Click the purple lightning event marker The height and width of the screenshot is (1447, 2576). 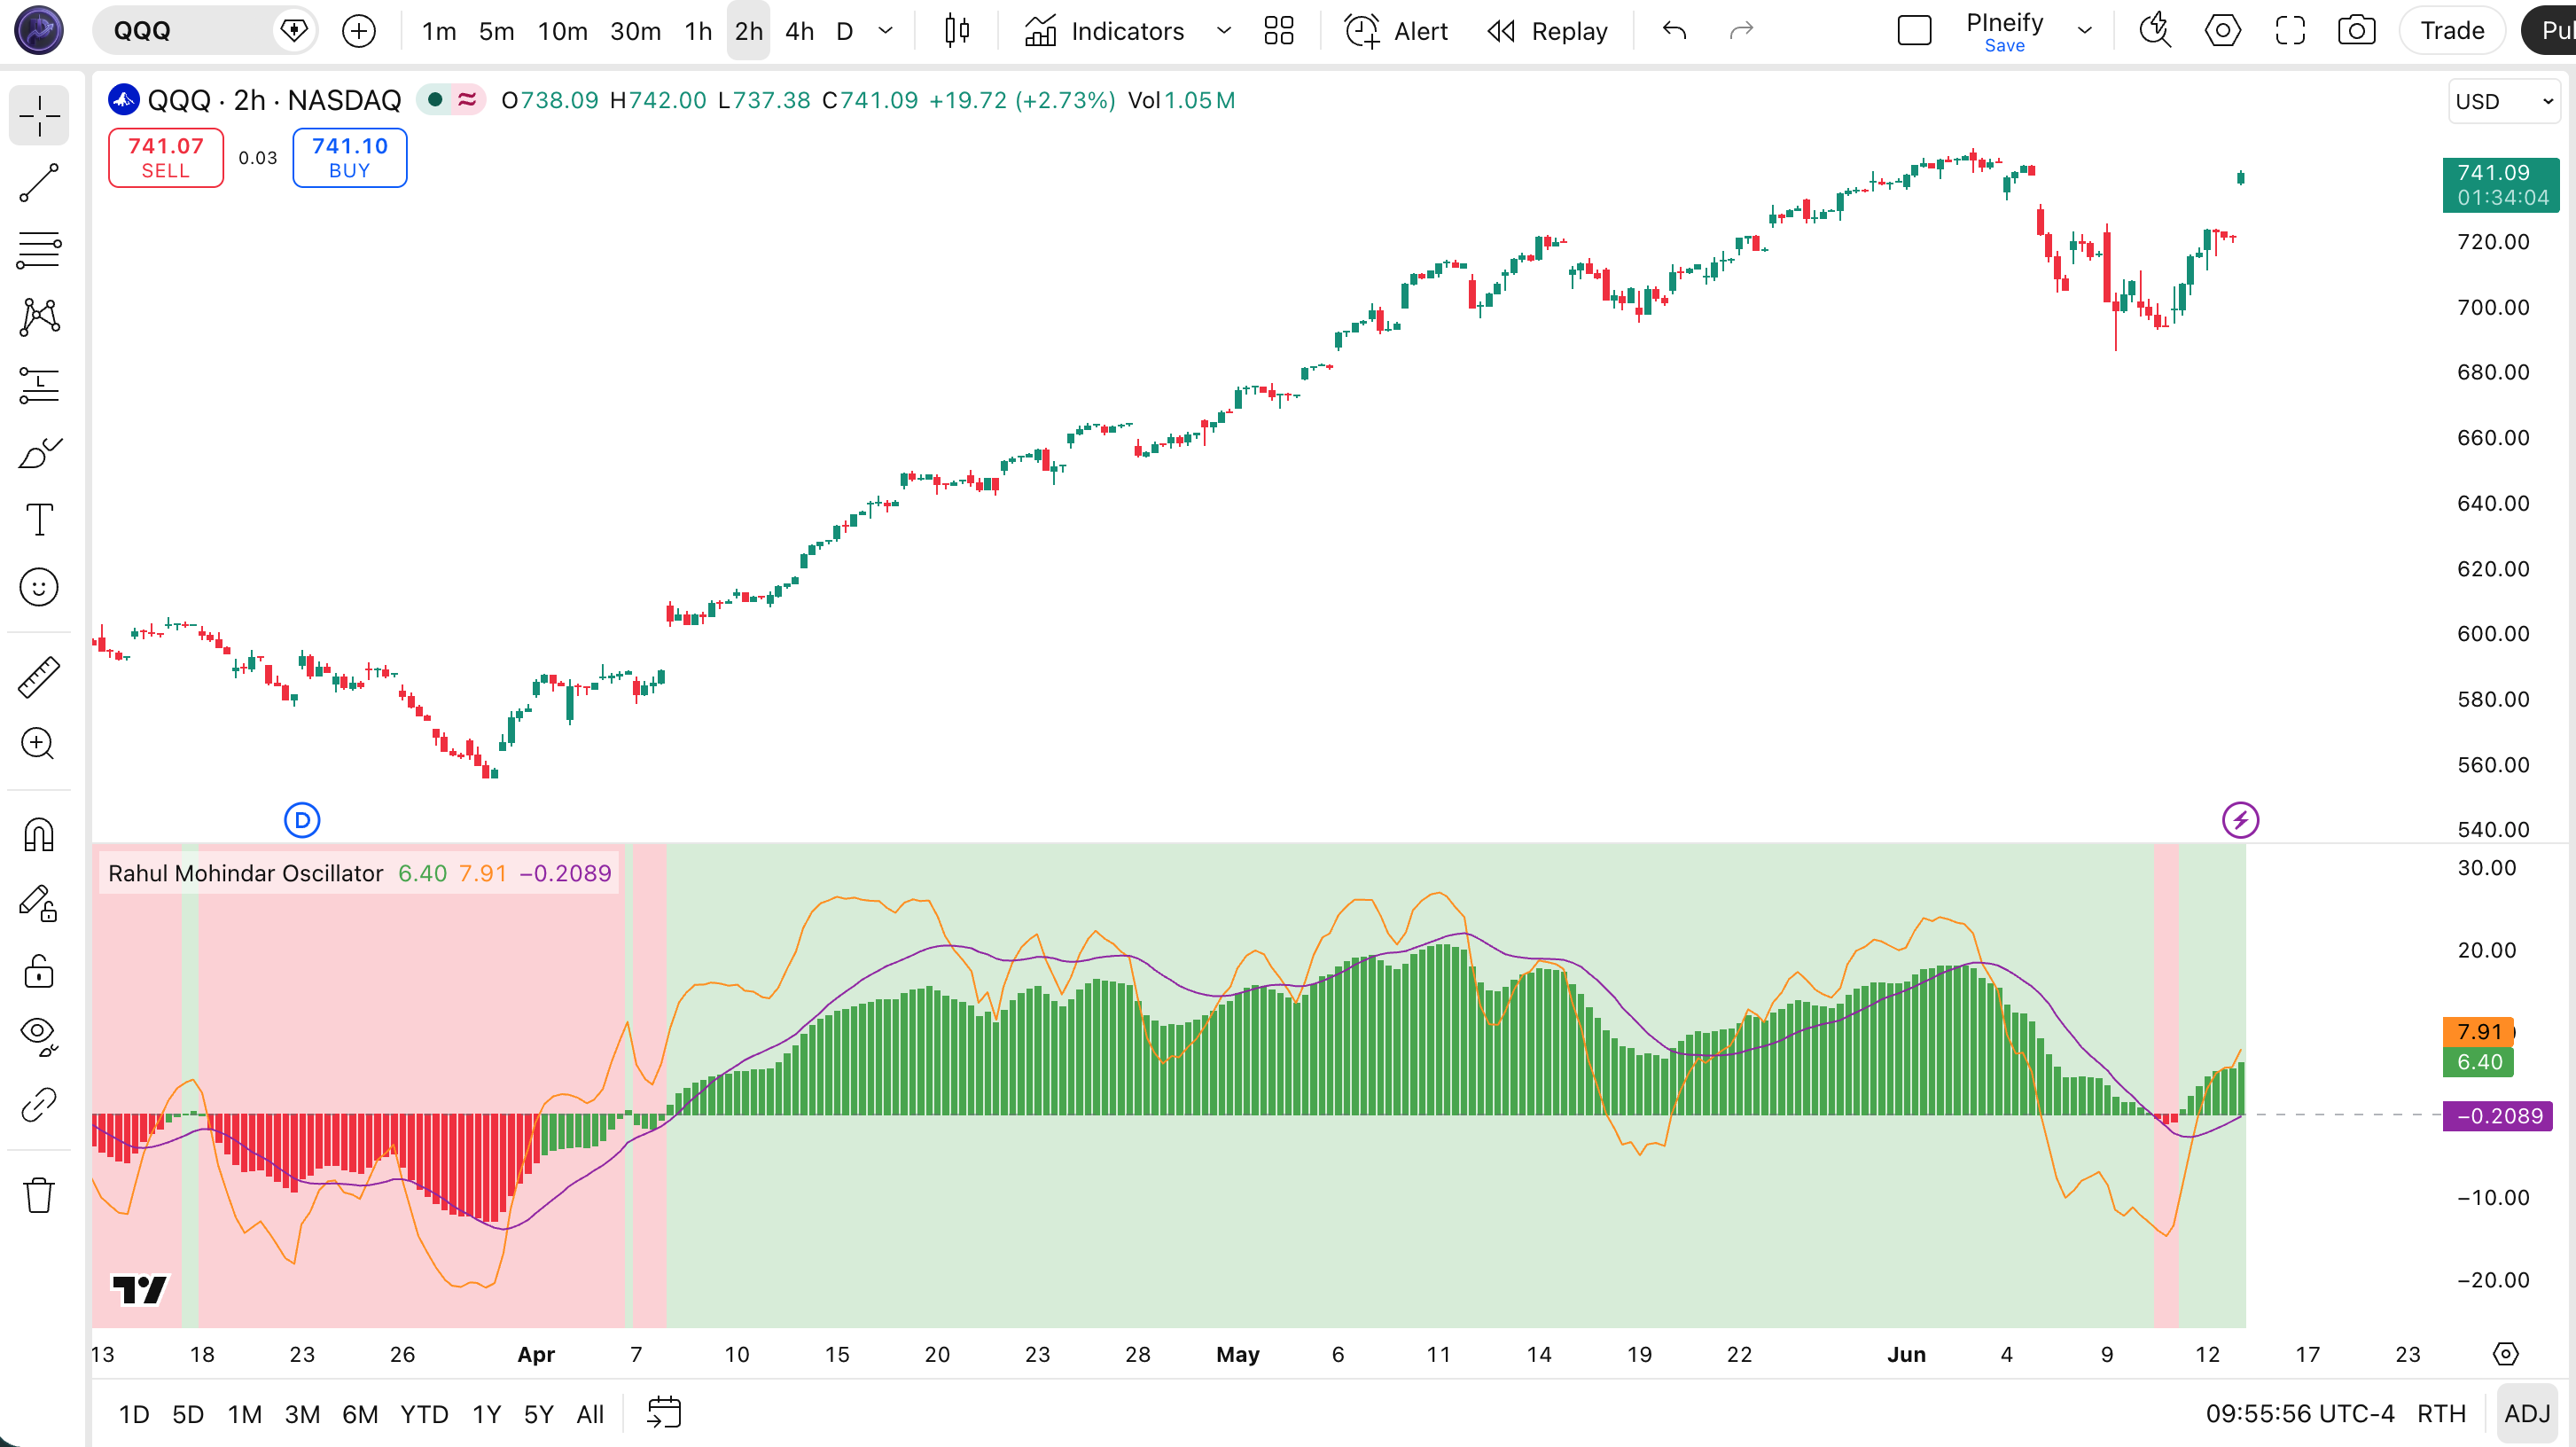point(2240,820)
